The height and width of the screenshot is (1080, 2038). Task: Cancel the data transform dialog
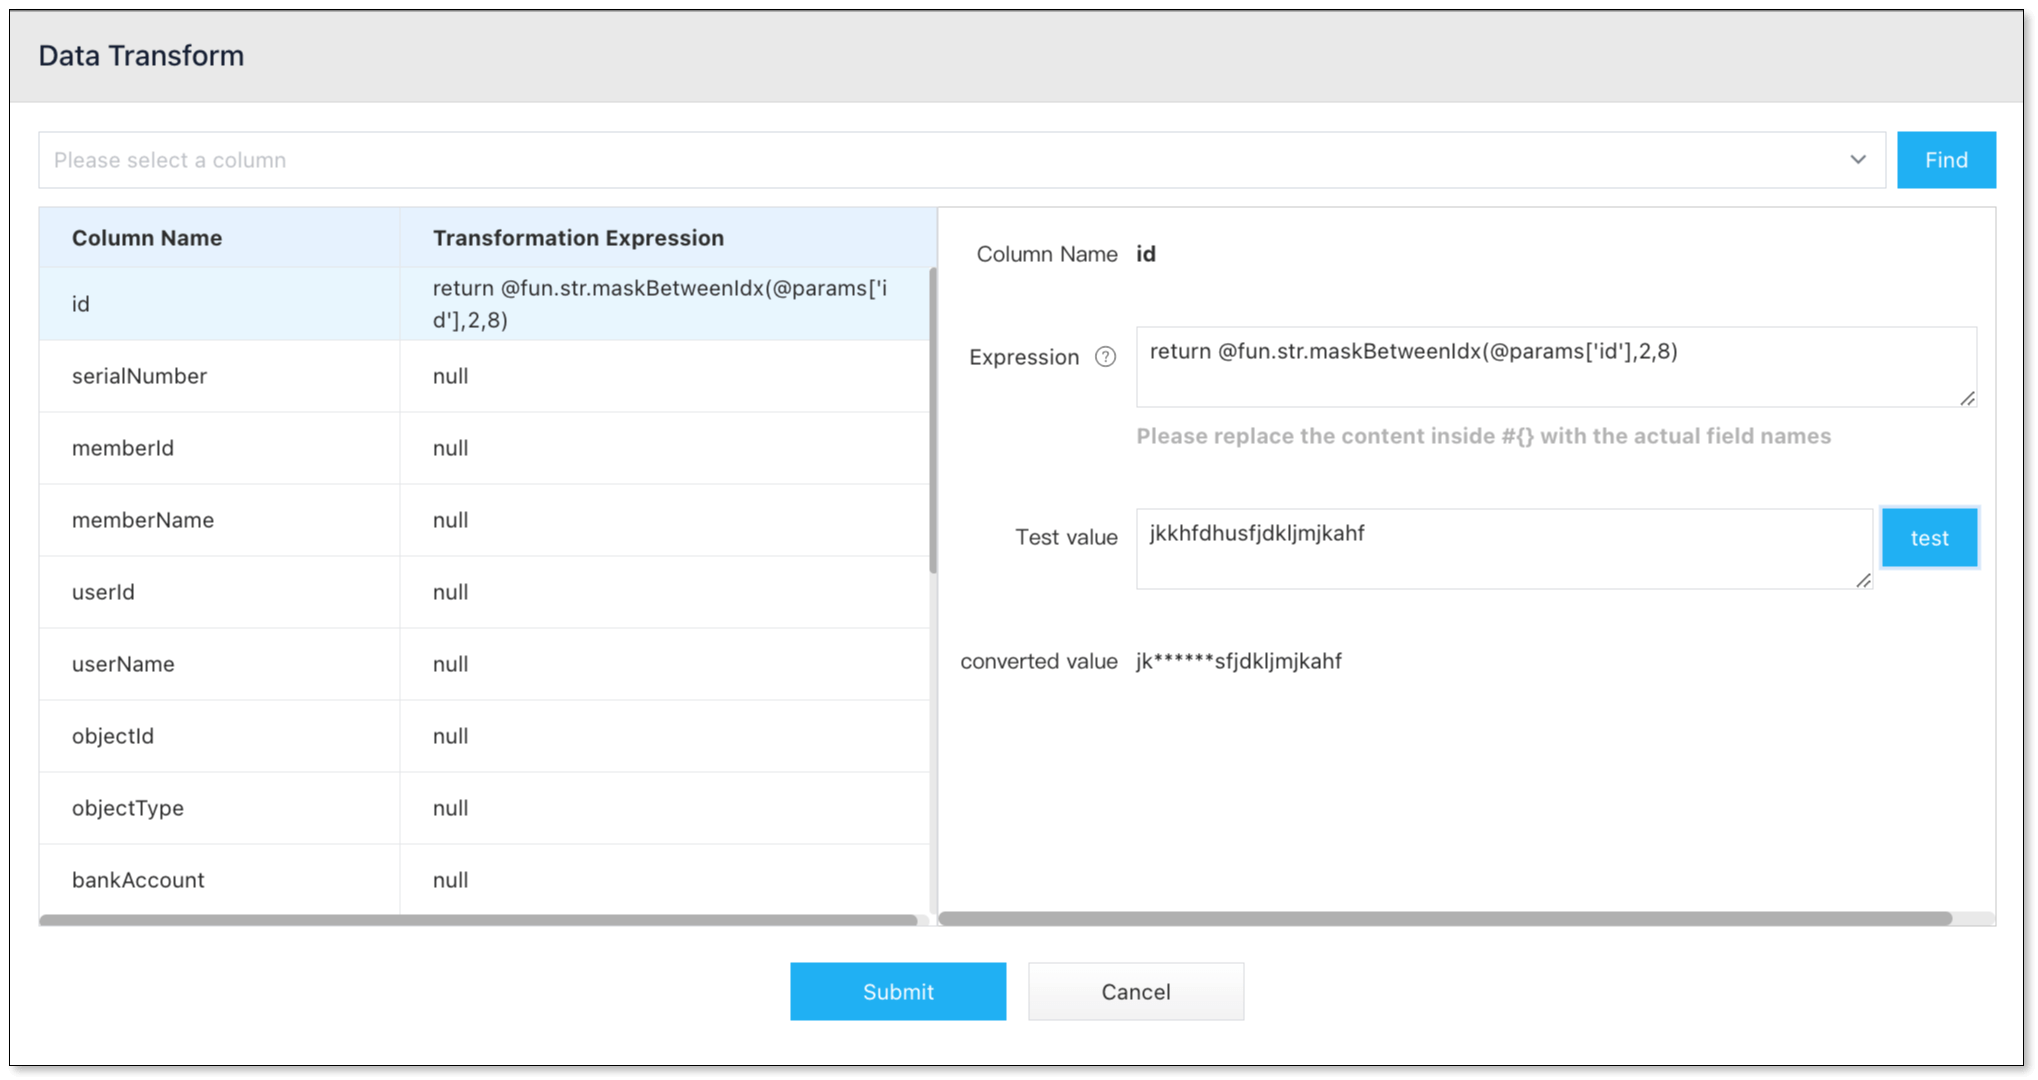pos(1135,991)
